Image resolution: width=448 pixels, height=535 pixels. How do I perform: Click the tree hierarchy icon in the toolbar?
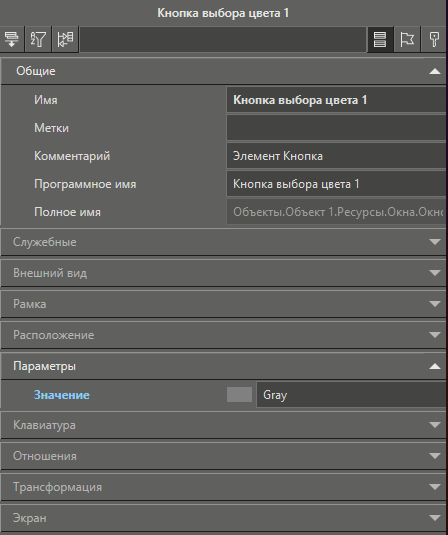[65, 39]
